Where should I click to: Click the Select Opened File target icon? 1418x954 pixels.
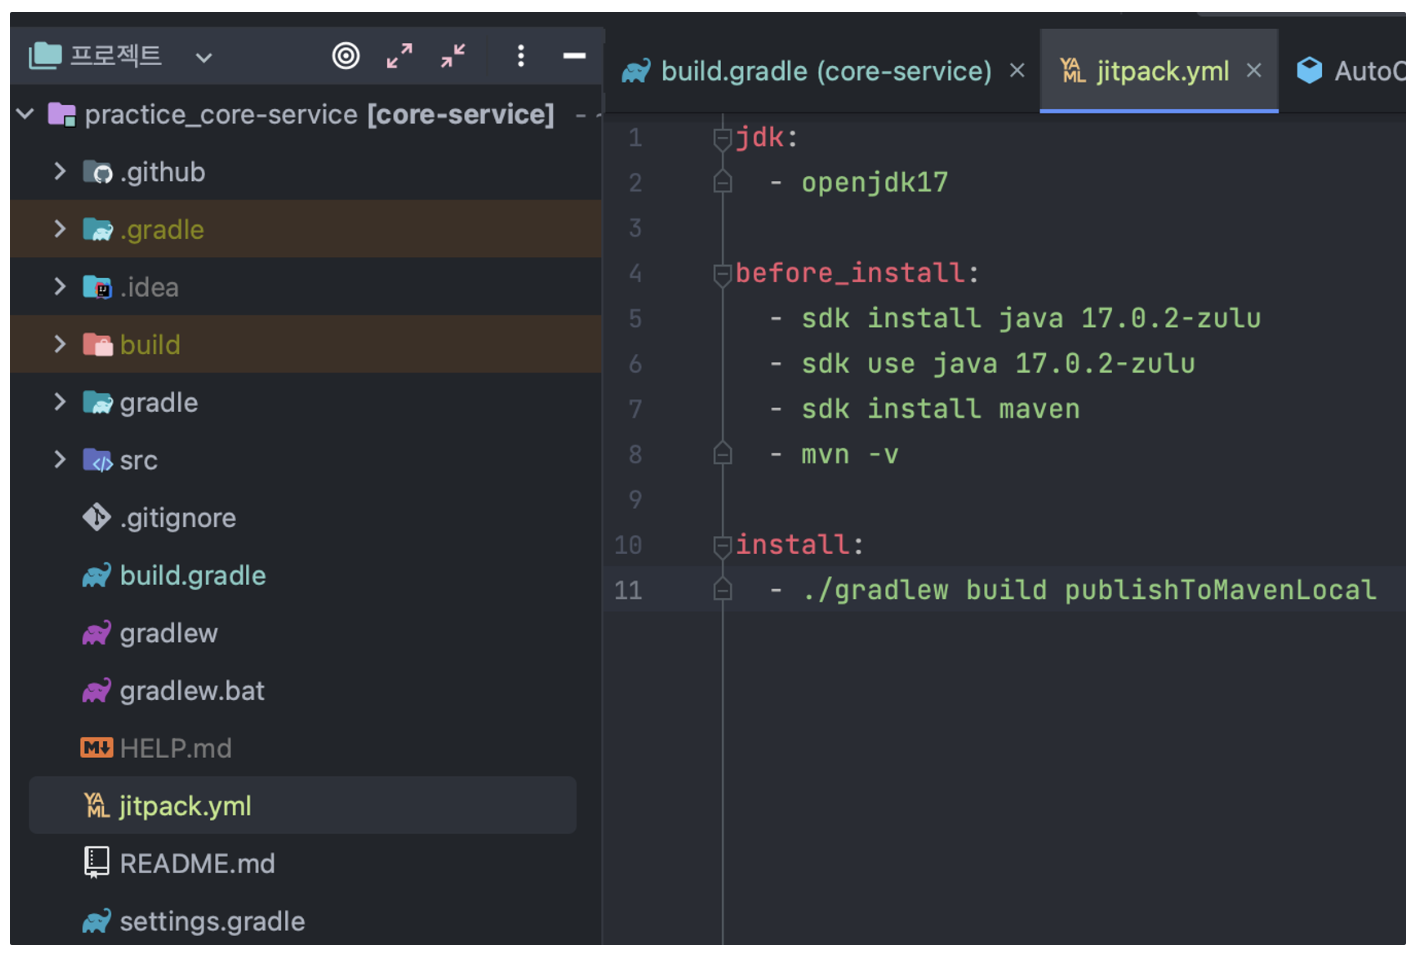tap(346, 56)
